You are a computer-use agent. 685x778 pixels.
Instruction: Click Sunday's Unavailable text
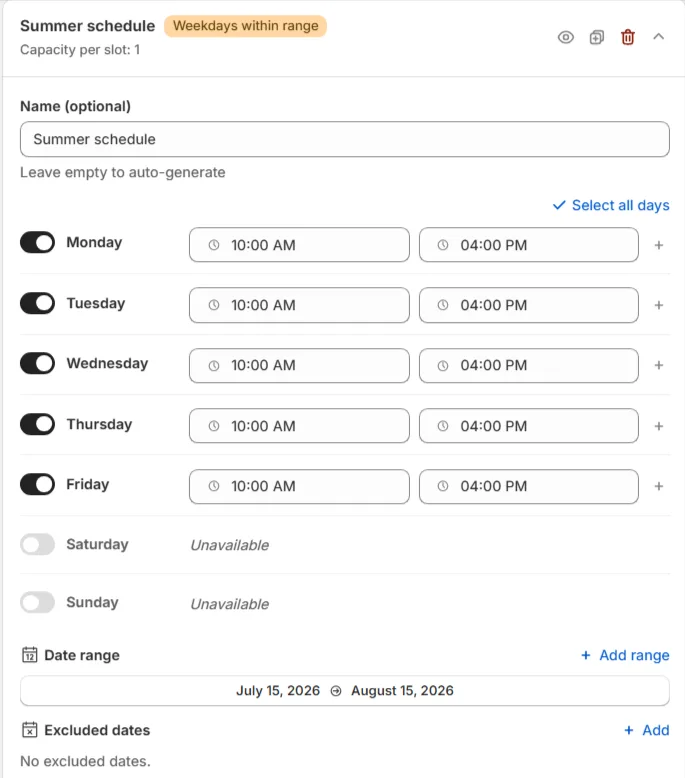click(x=230, y=604)
